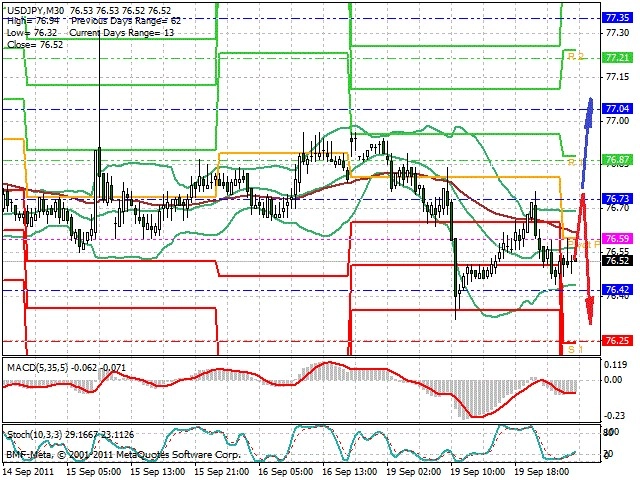Select the green 76.87 R1 price tag
This screenshot has height=480, width=640.
tap(618, 160)
